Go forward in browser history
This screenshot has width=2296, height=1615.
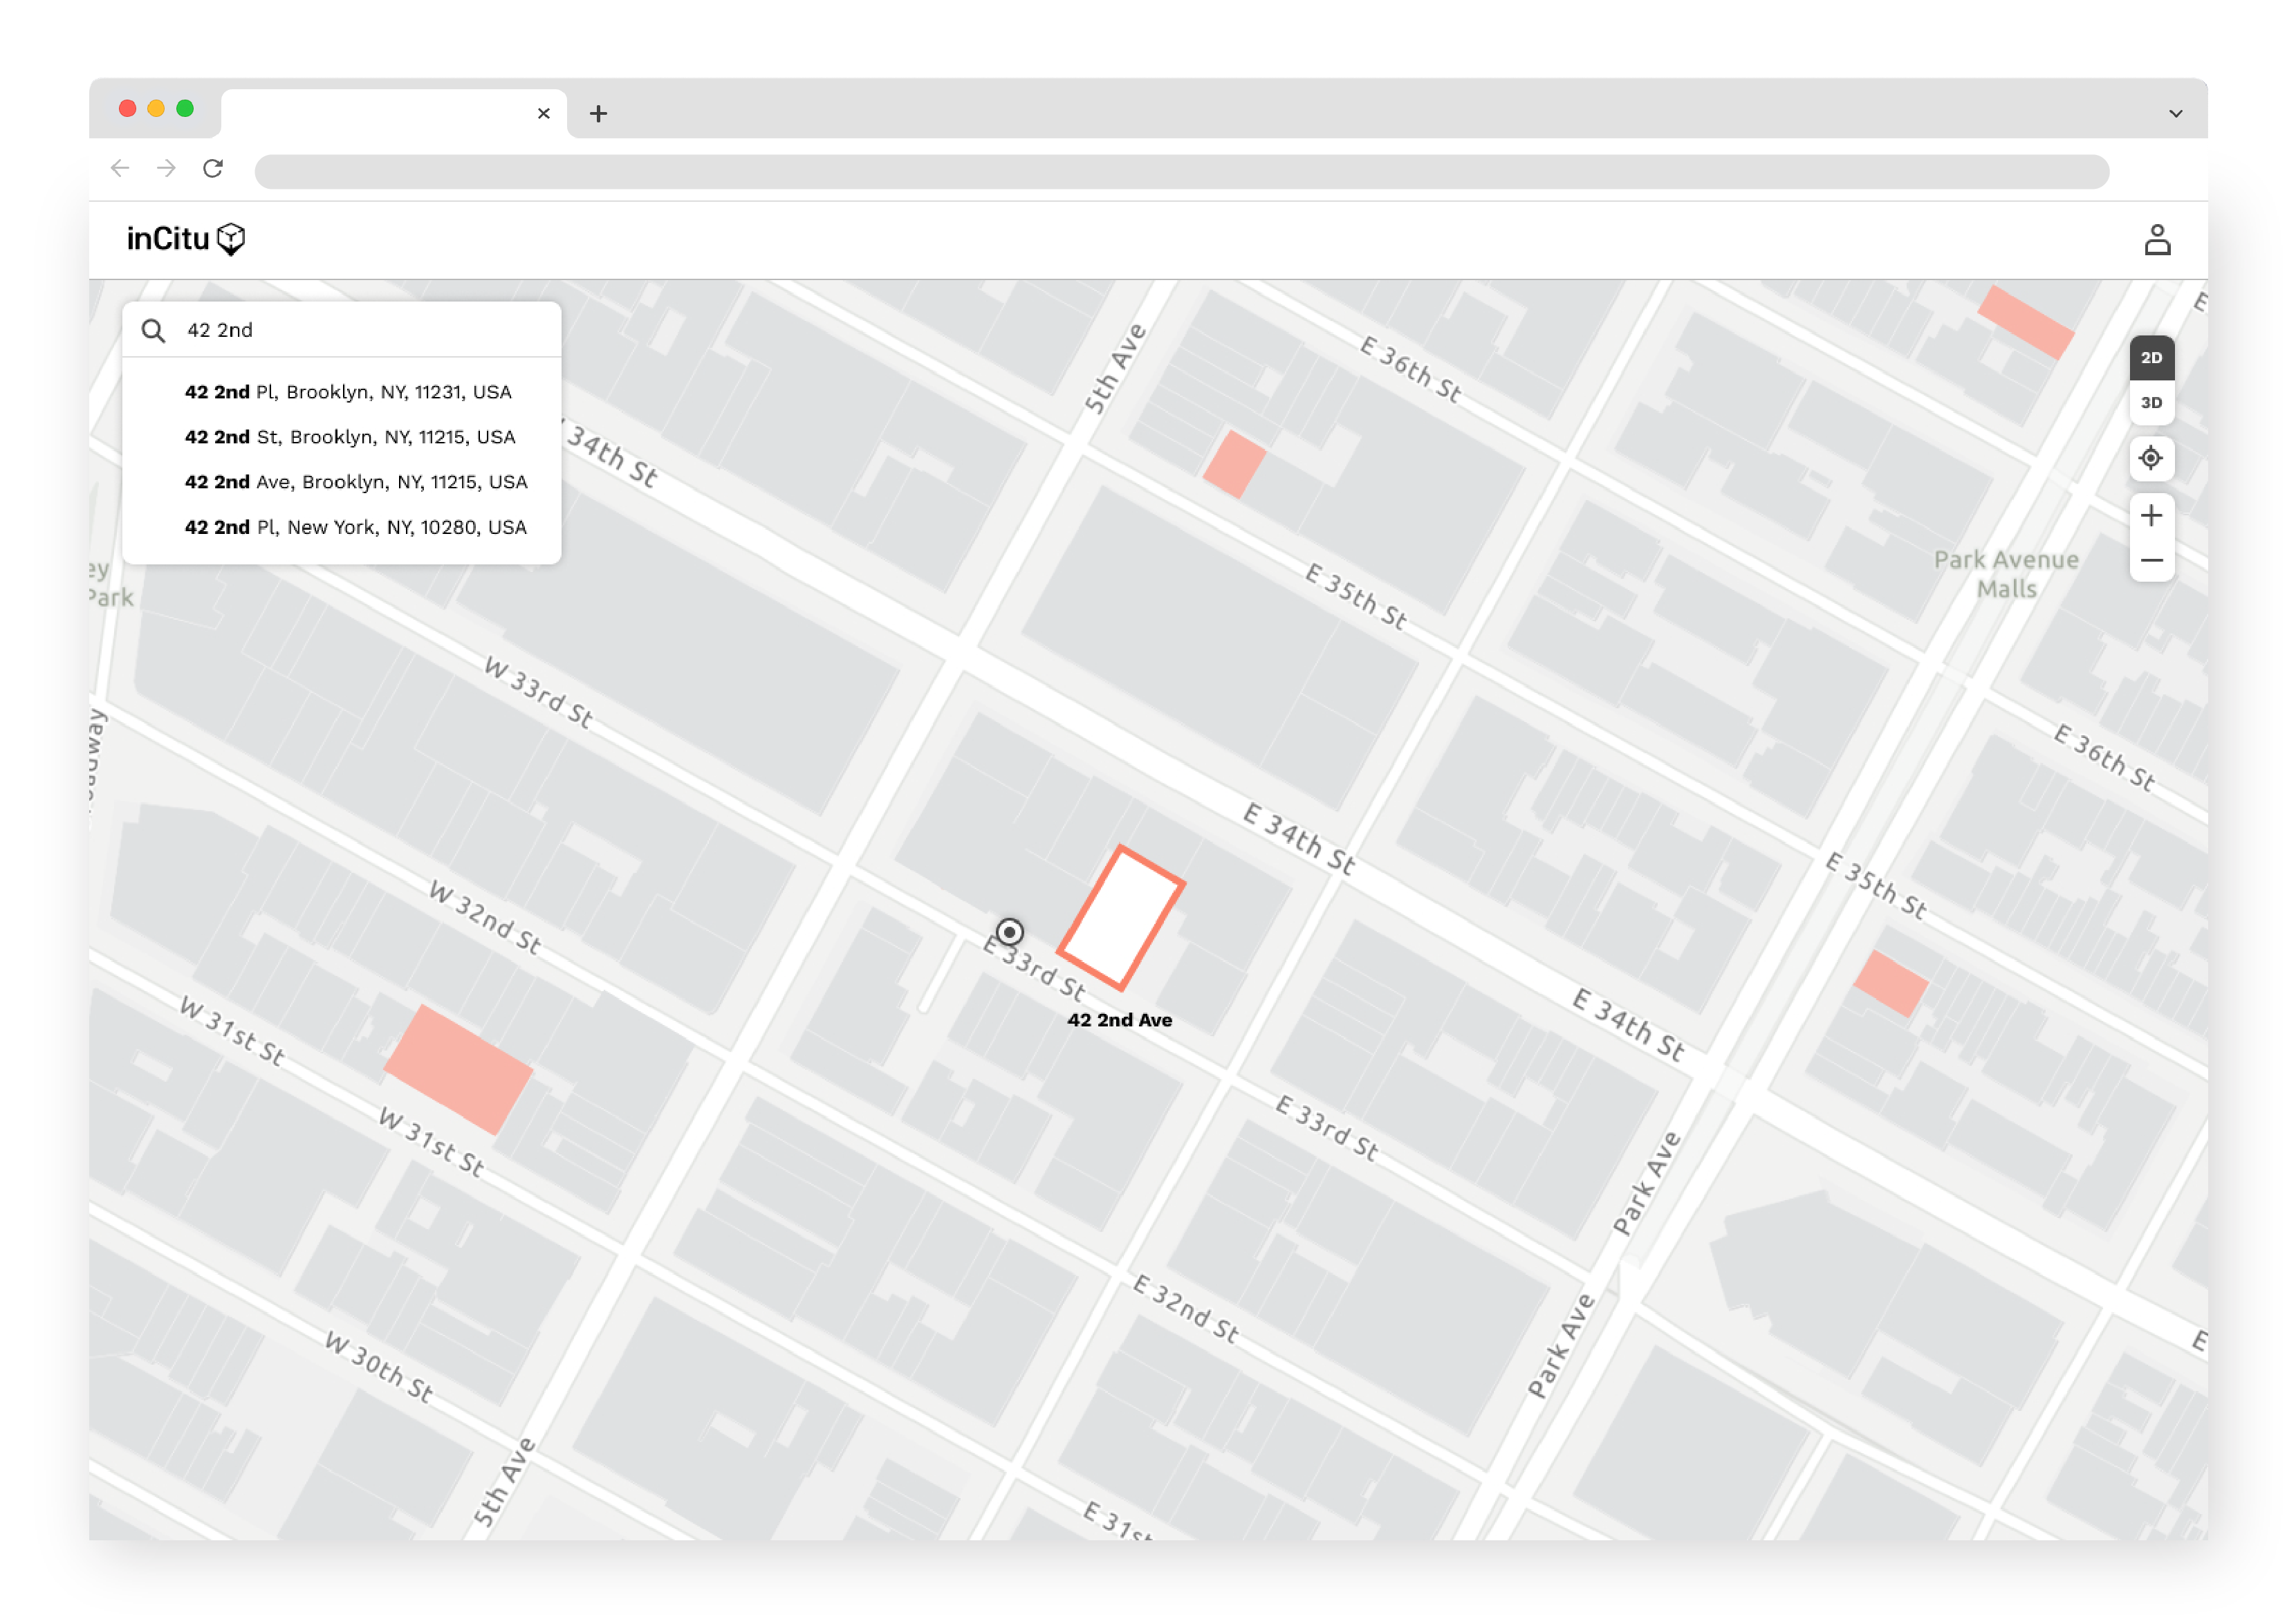tap(166, 168)
